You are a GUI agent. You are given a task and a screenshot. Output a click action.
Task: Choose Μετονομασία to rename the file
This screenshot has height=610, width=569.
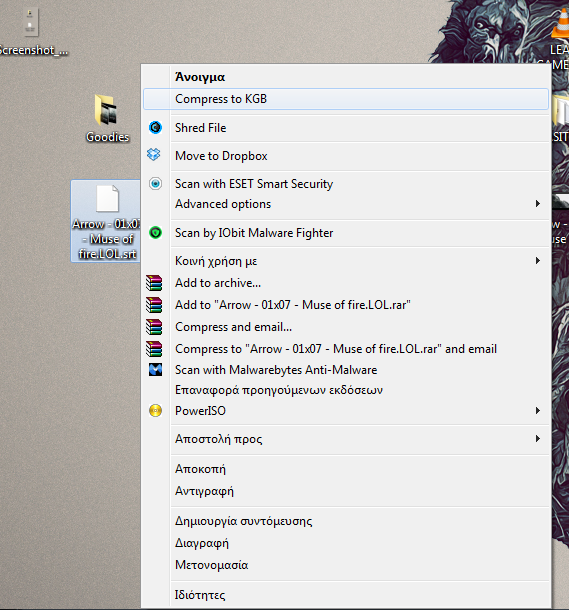346,564
